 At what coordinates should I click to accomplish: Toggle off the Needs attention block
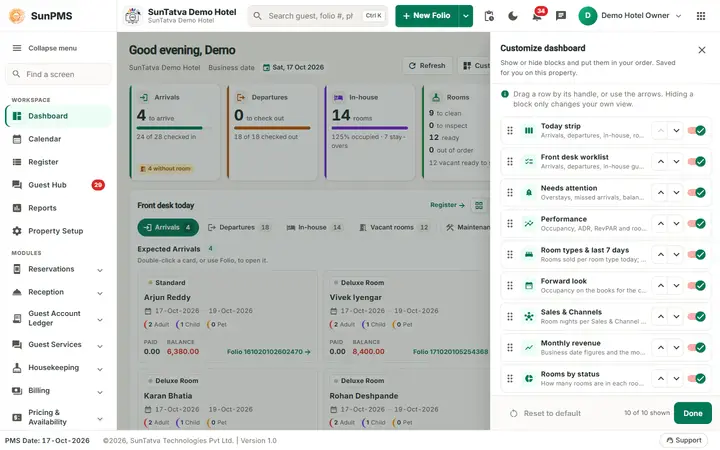tap(697, 192)
